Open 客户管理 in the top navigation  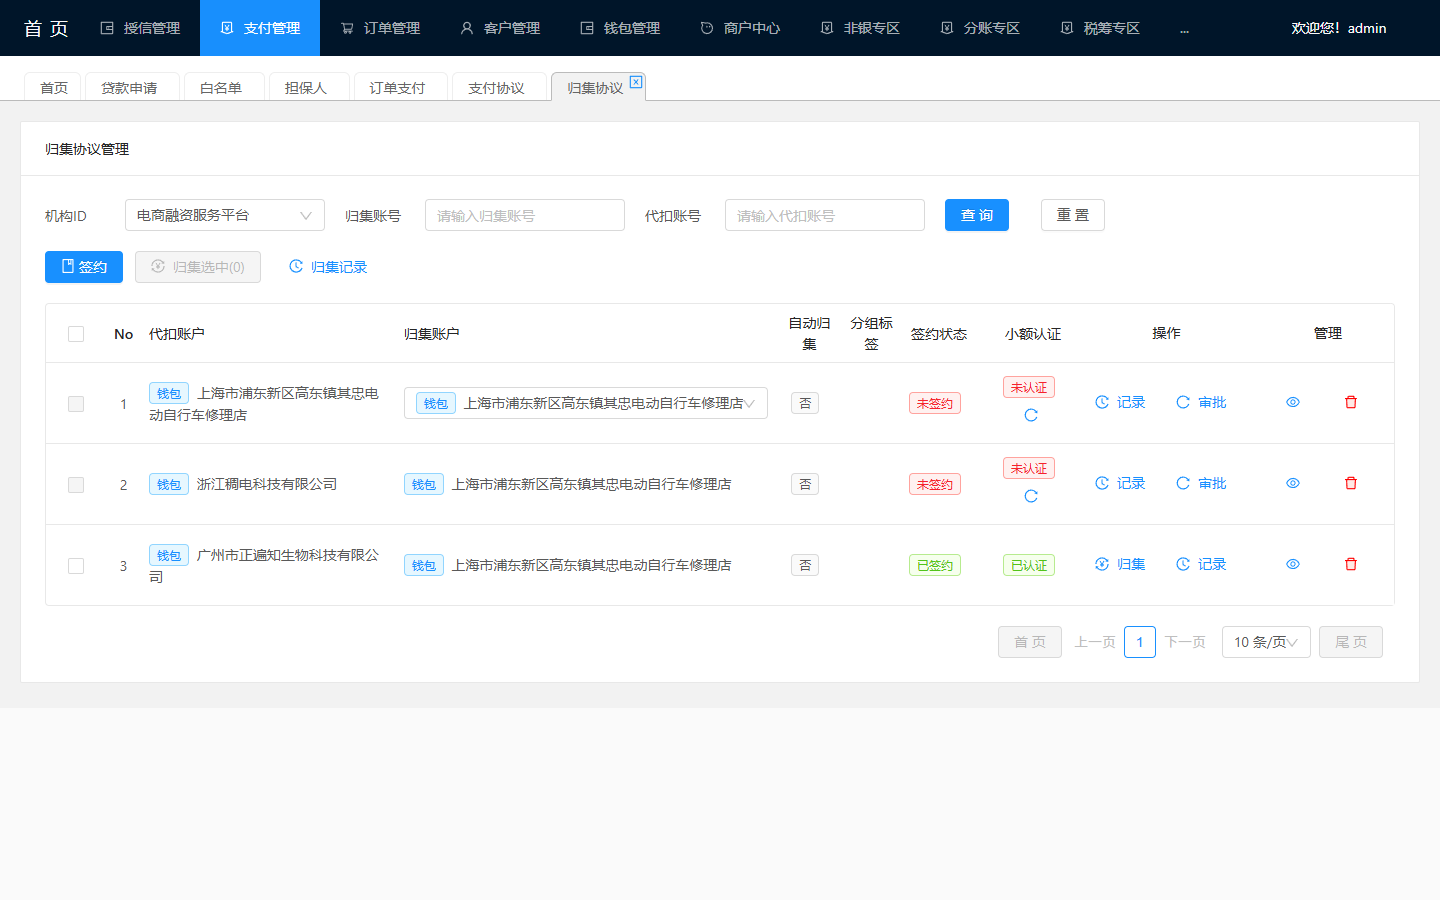pos(500,28)
